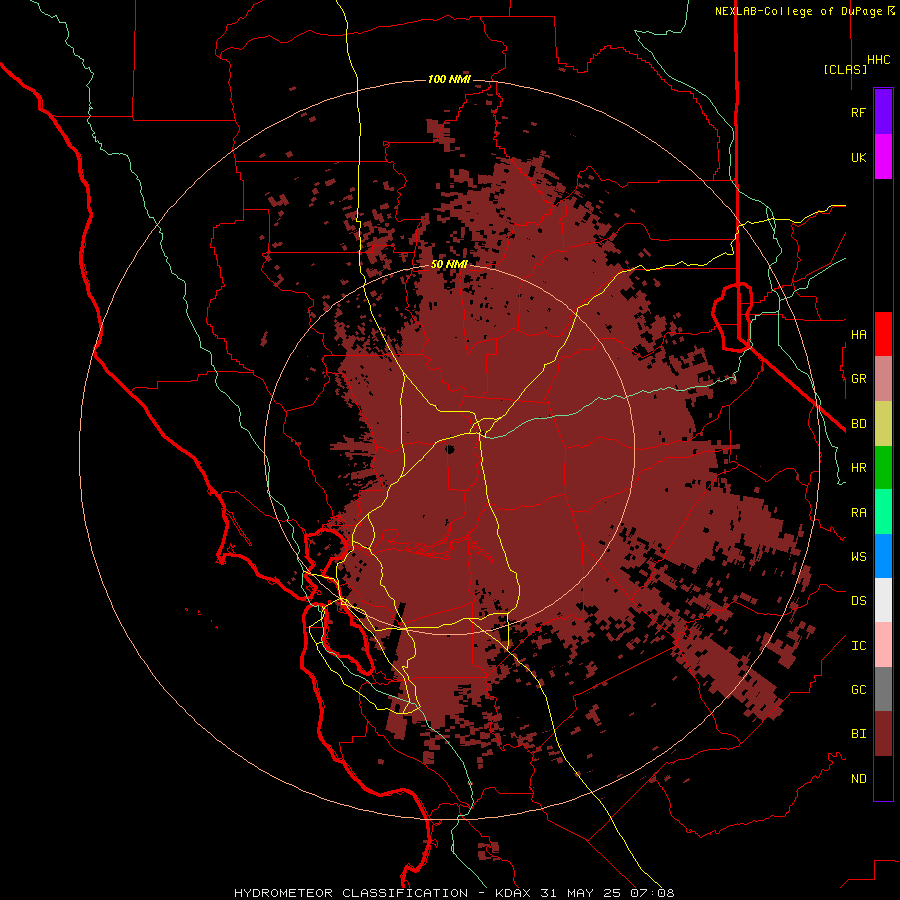Click the RF legend label

(858, 112)
